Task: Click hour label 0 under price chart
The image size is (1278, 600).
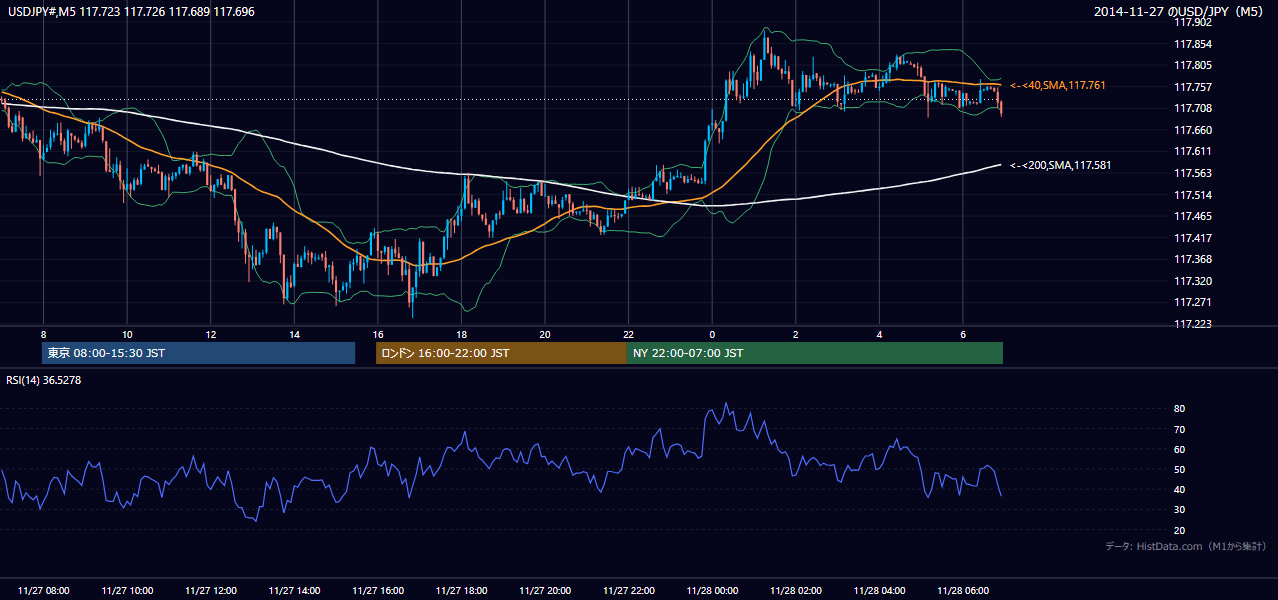Action: click(x=712, y=334)
